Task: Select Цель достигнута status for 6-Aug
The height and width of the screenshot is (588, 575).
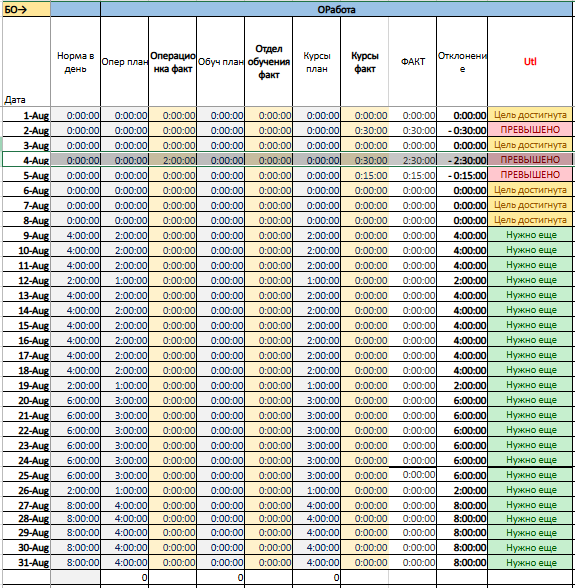Action: (530, 190)
